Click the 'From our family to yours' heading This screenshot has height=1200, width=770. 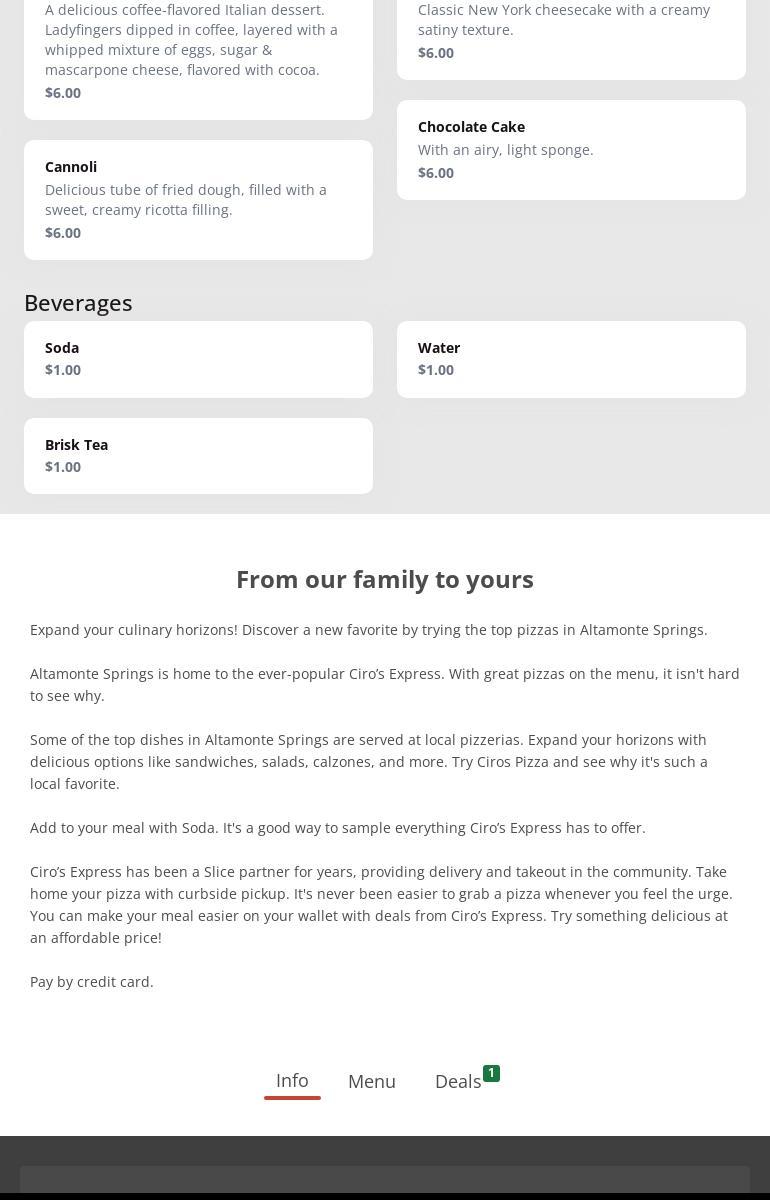[x=385, y=579]
